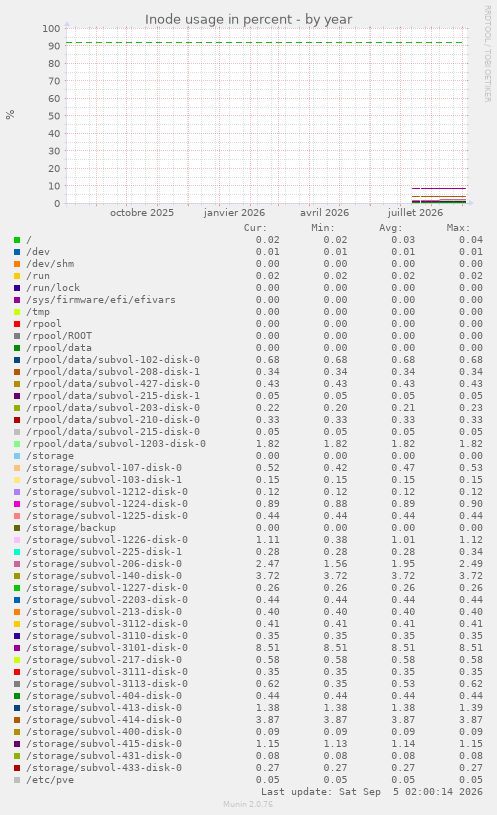Click the green color swatch for /

17,240
